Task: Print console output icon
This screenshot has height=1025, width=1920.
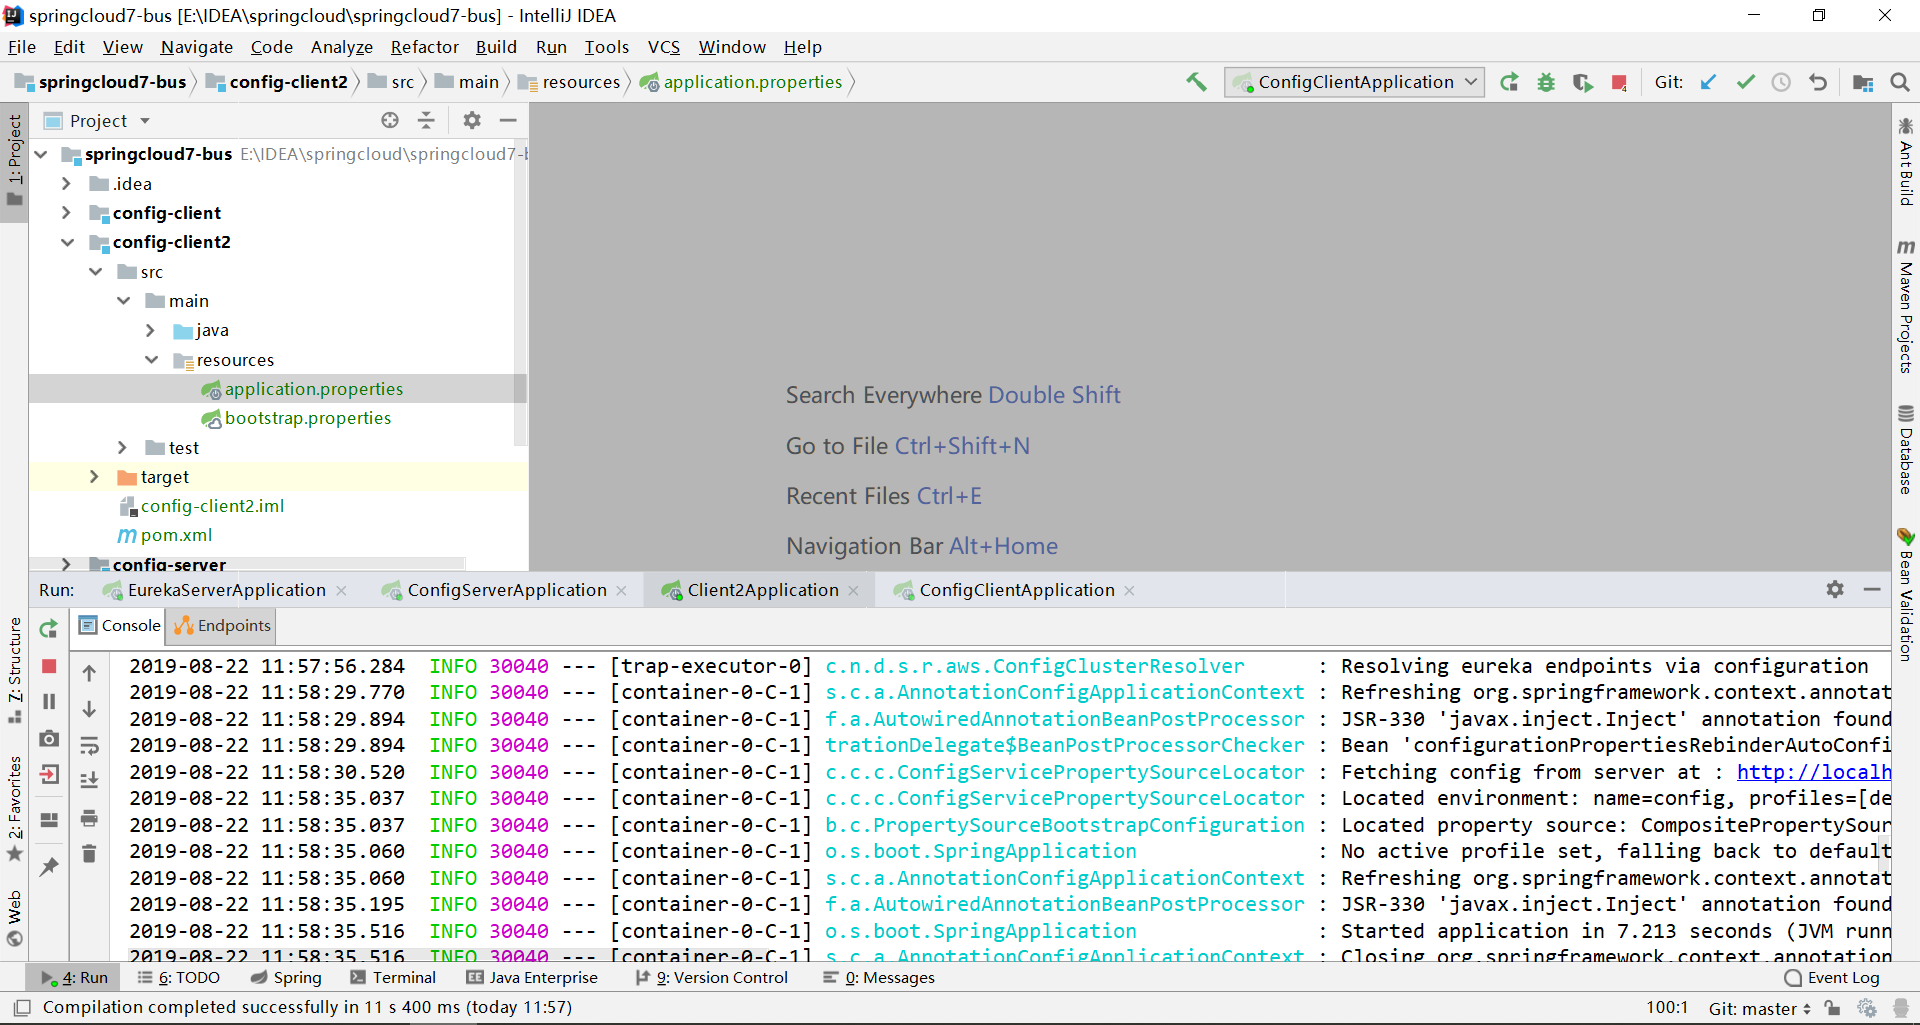Action: tap(89, 818)
